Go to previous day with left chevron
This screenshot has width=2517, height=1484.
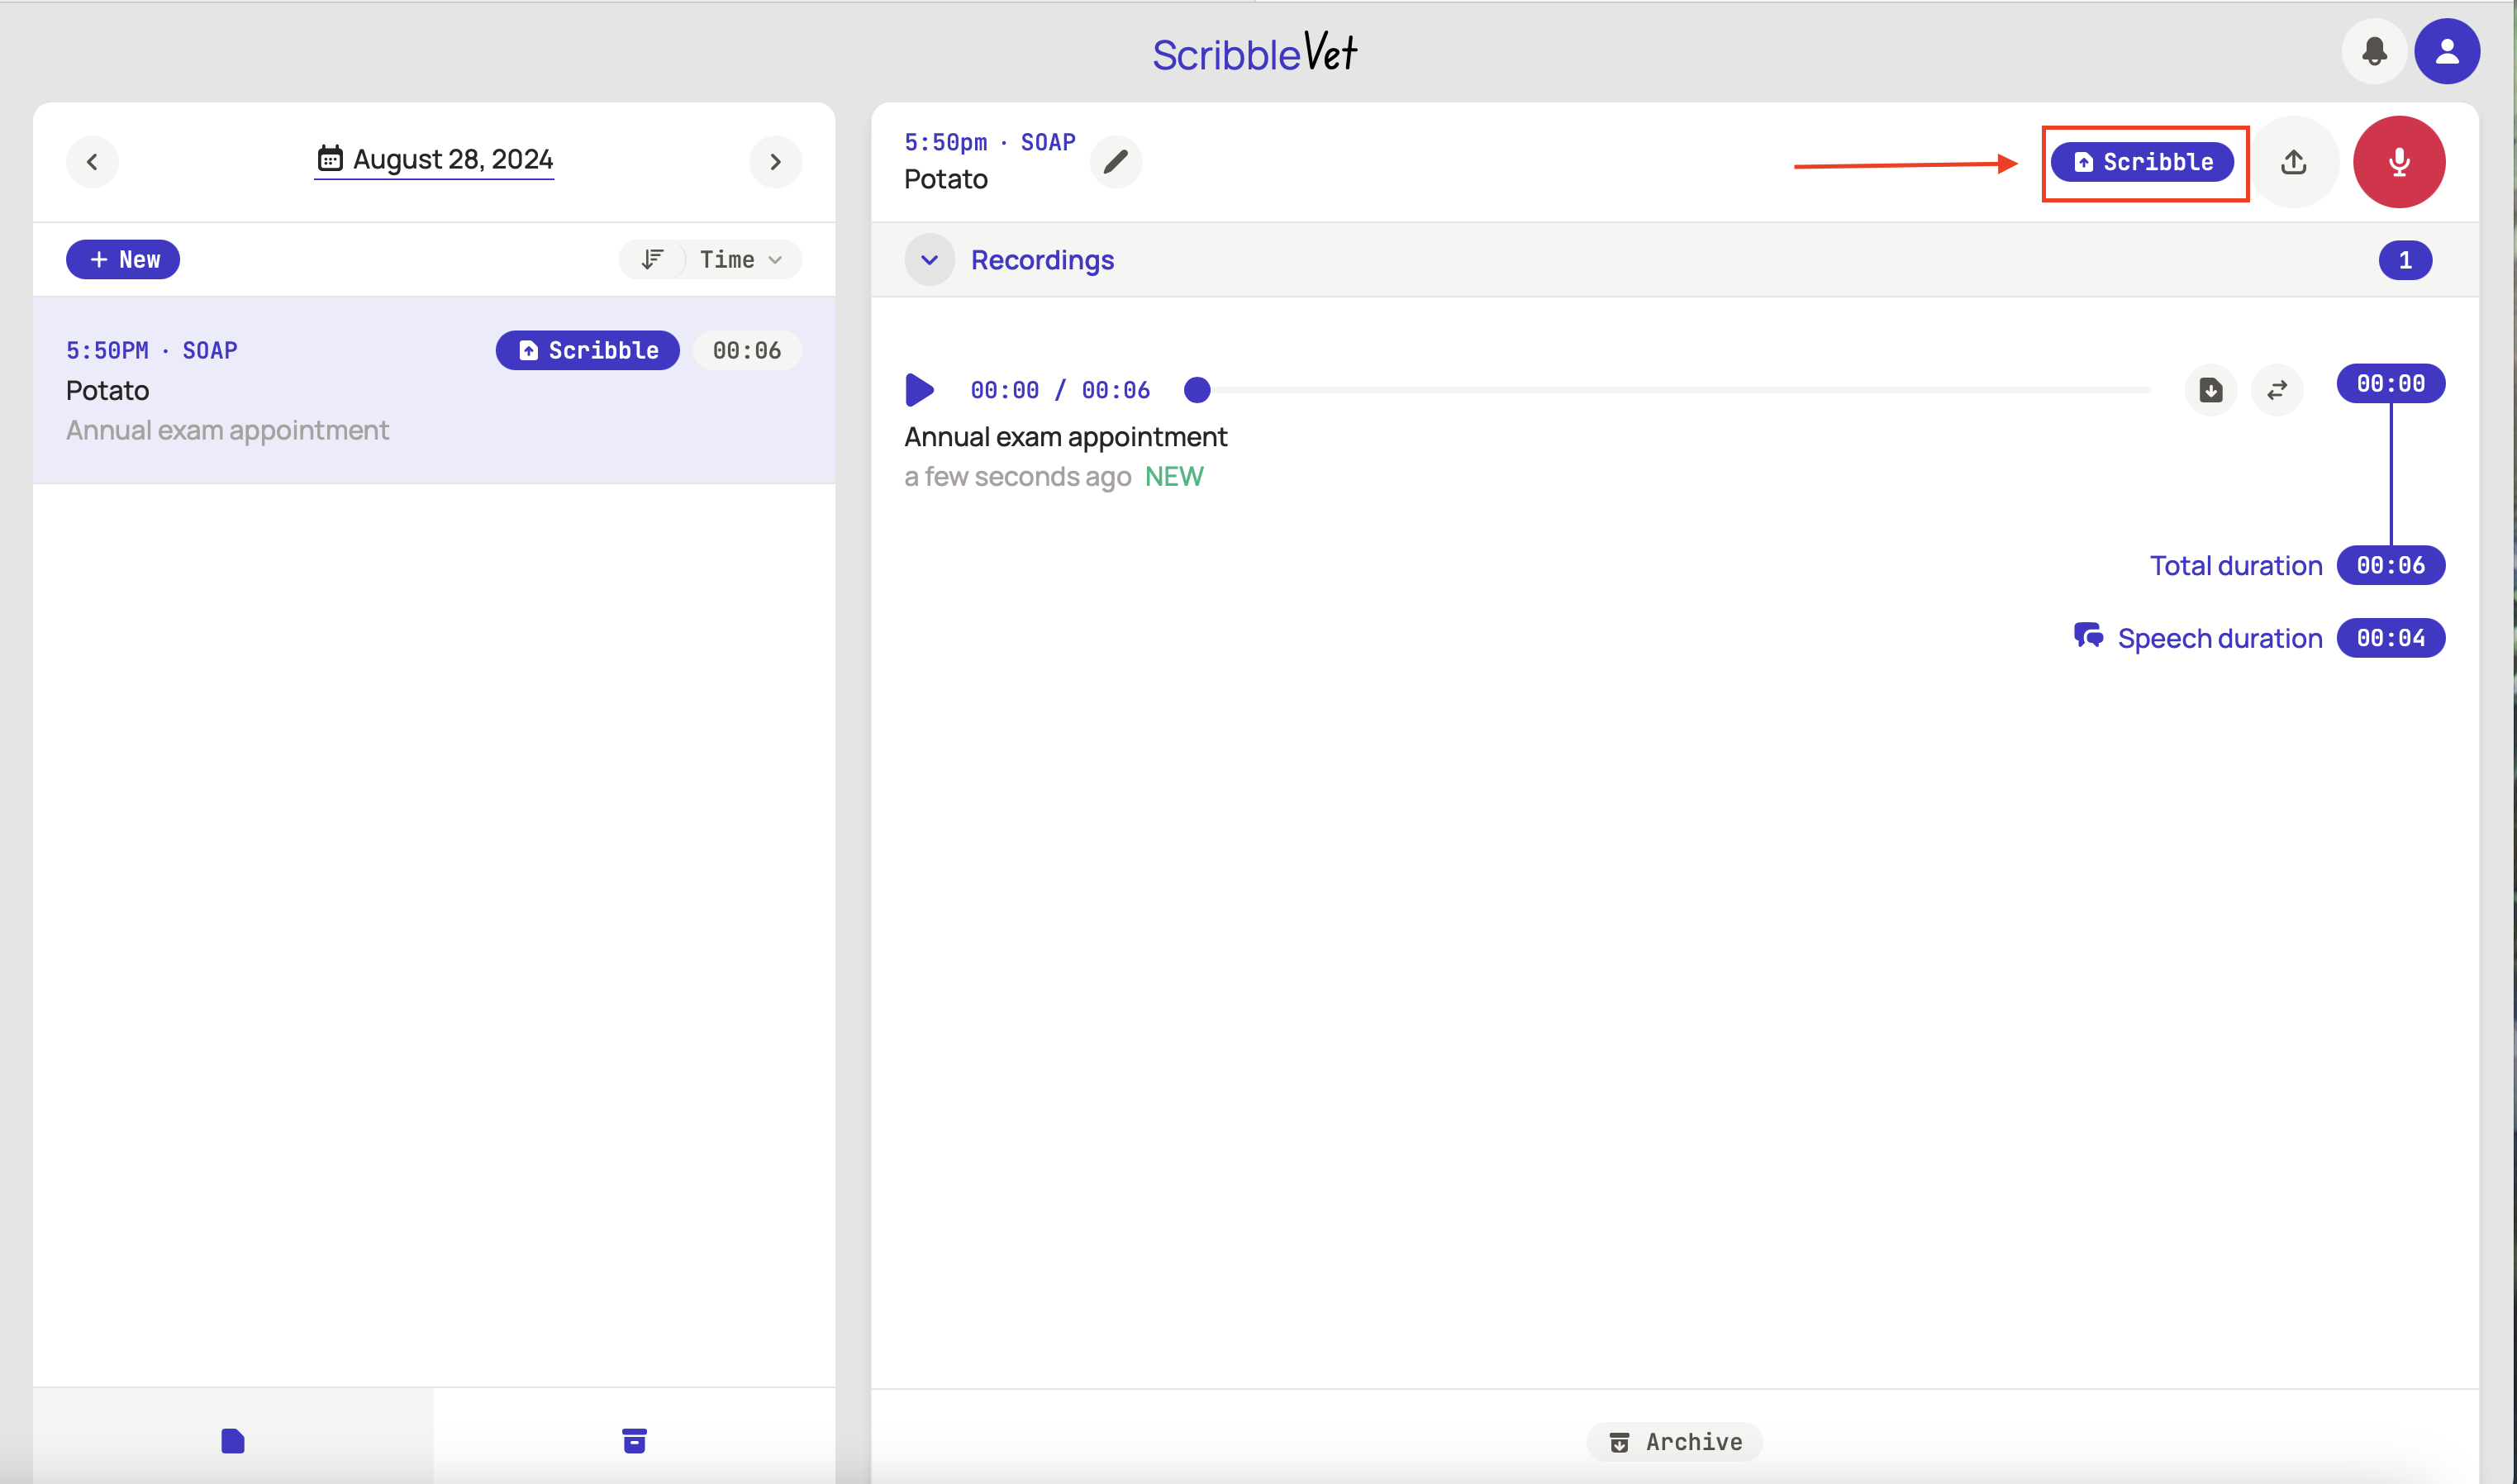(x=92, y=161)
